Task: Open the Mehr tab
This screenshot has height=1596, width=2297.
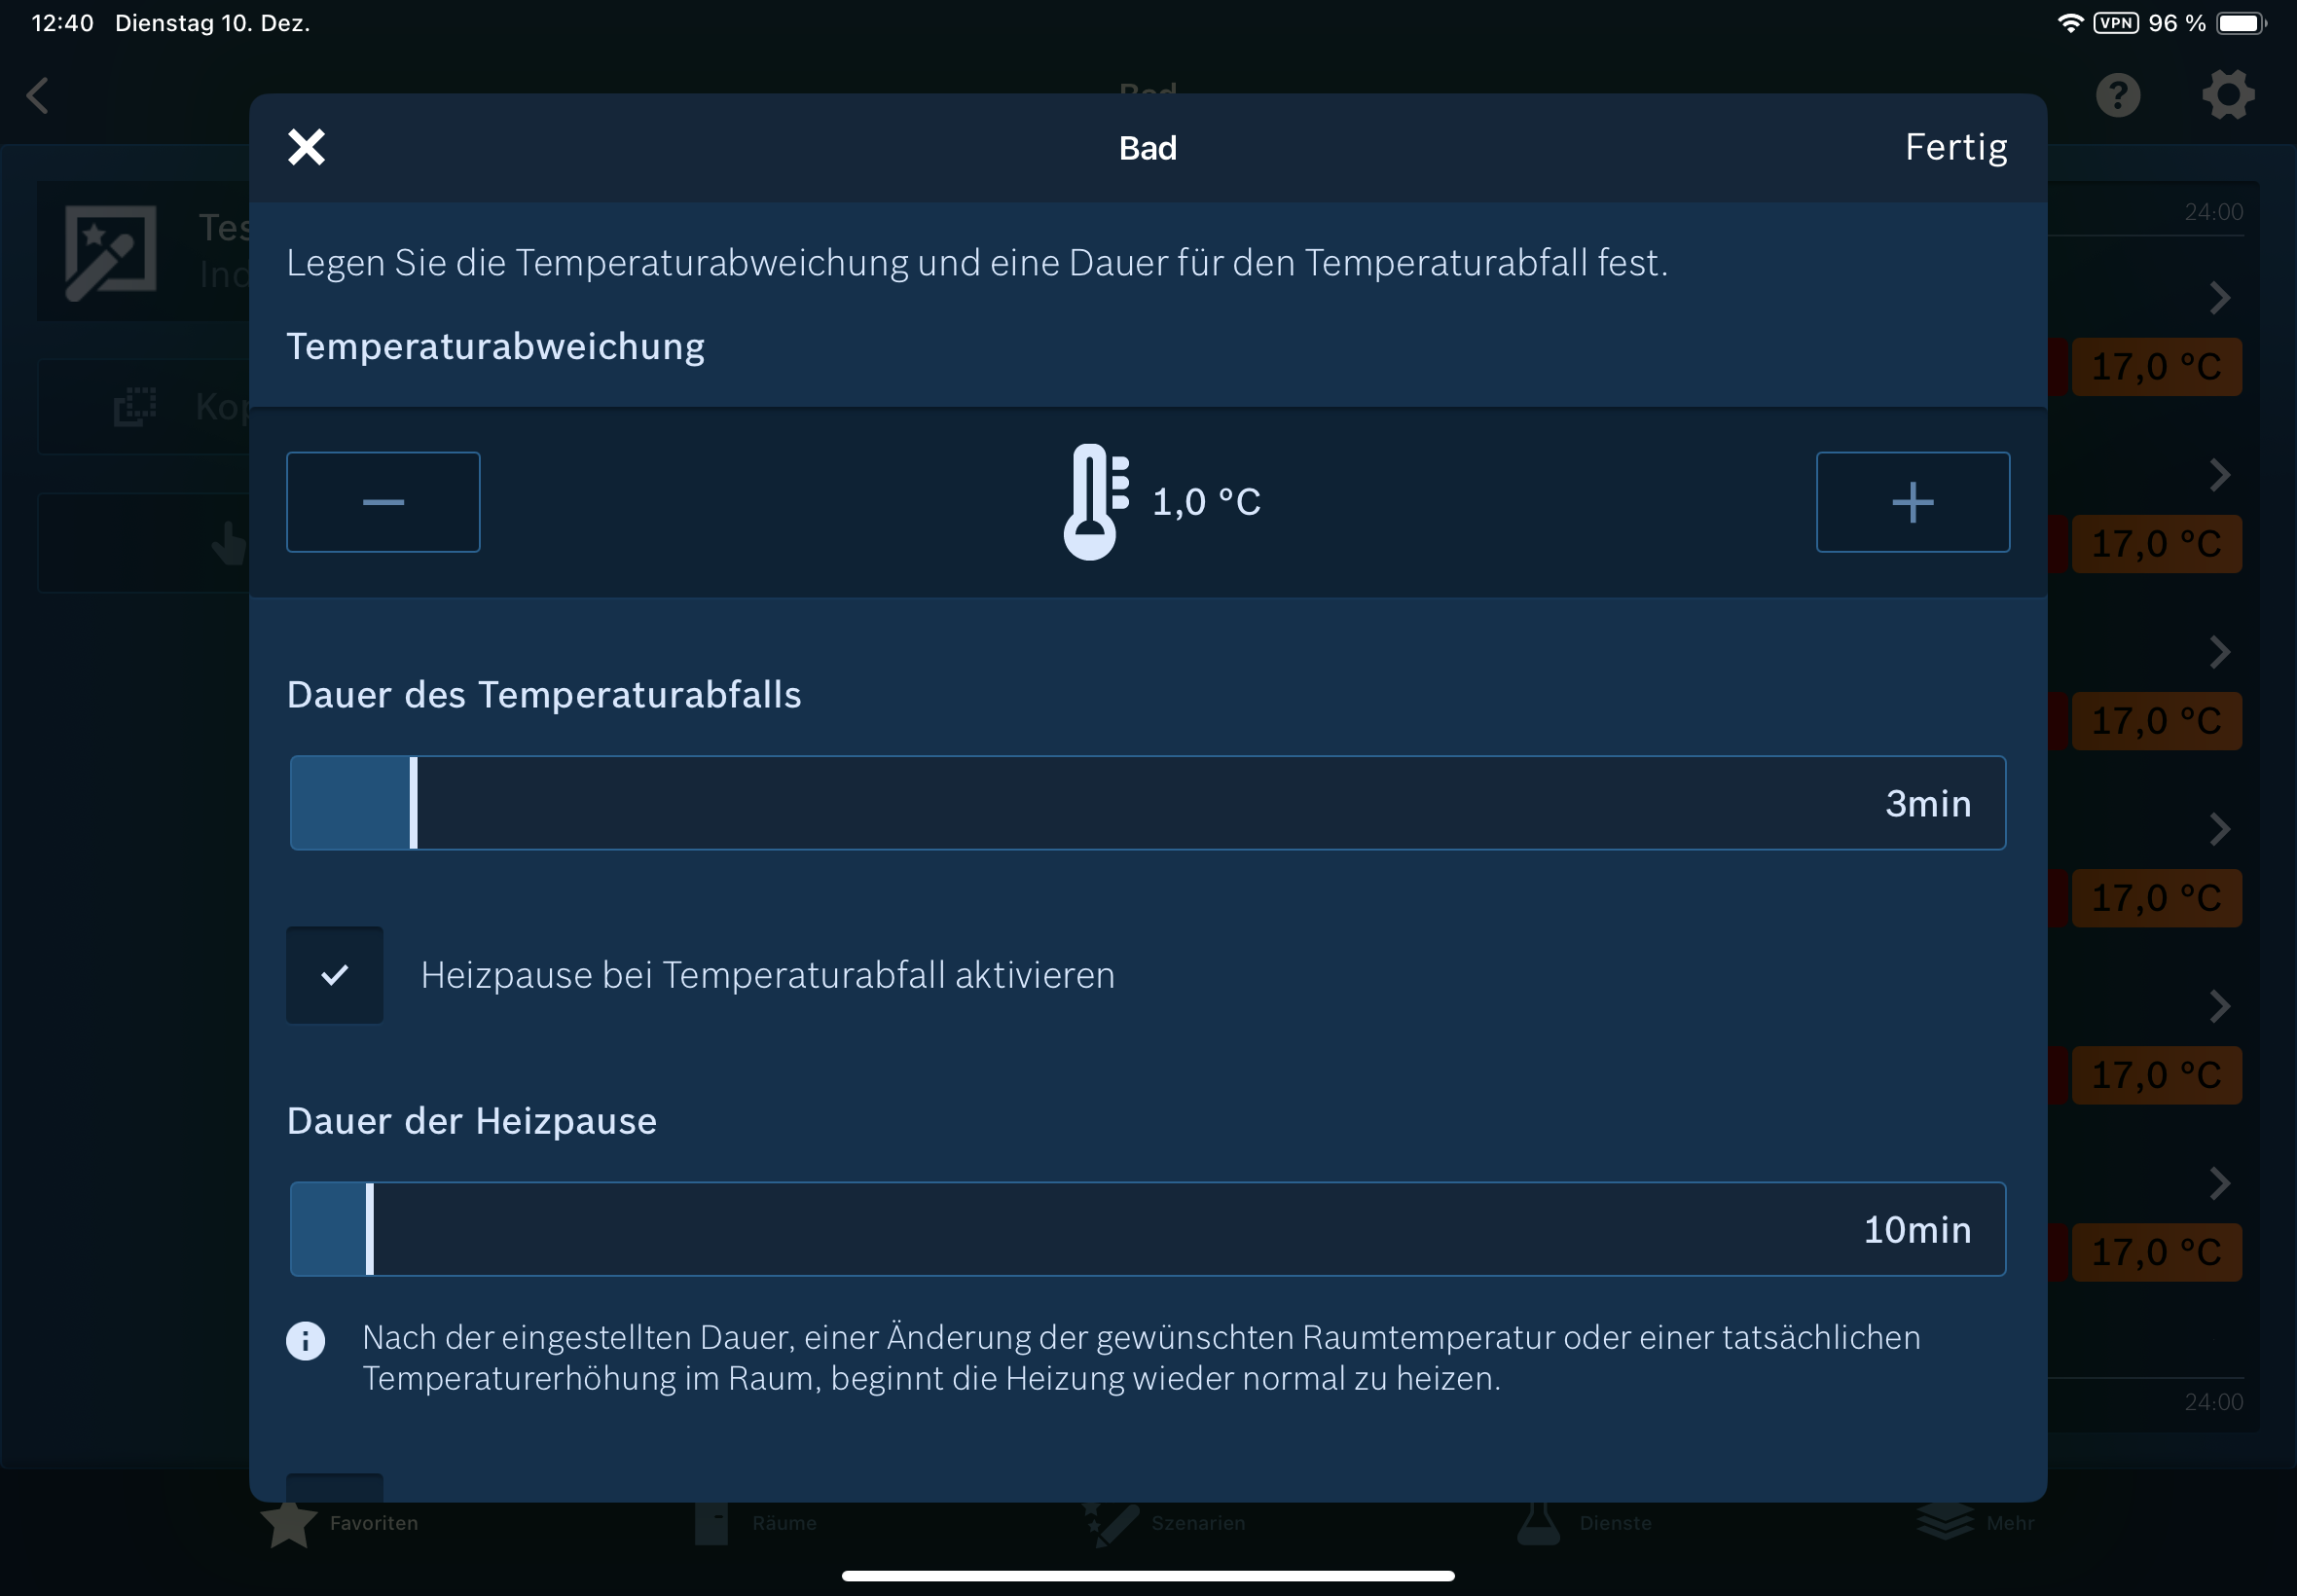Action: coord(1975,1524)
